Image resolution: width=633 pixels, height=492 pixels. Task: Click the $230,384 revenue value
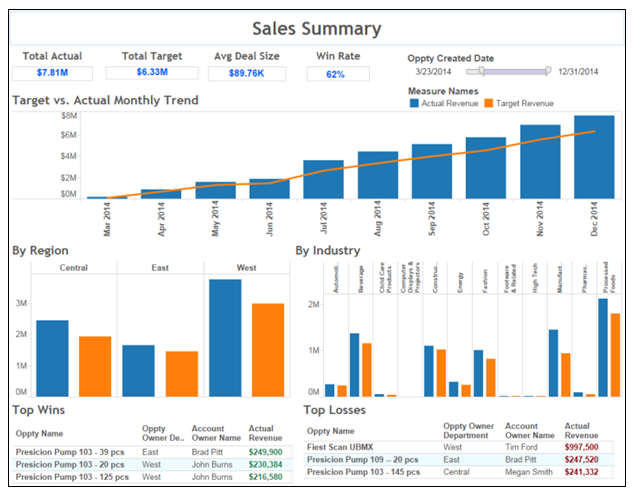[266, 465]
